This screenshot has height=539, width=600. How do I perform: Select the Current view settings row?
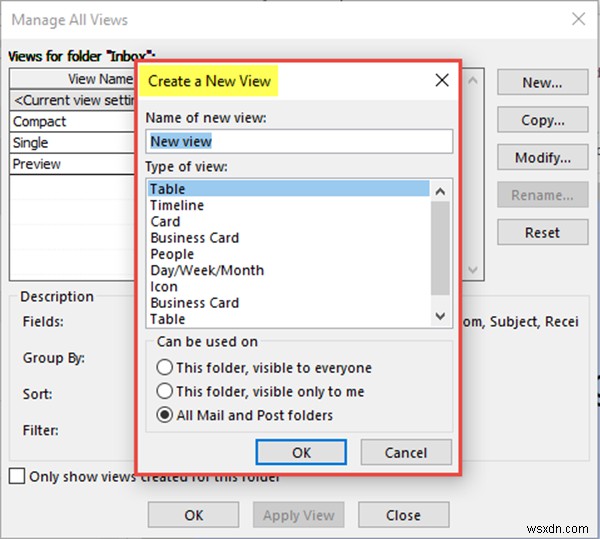click(x=73, y=100)
